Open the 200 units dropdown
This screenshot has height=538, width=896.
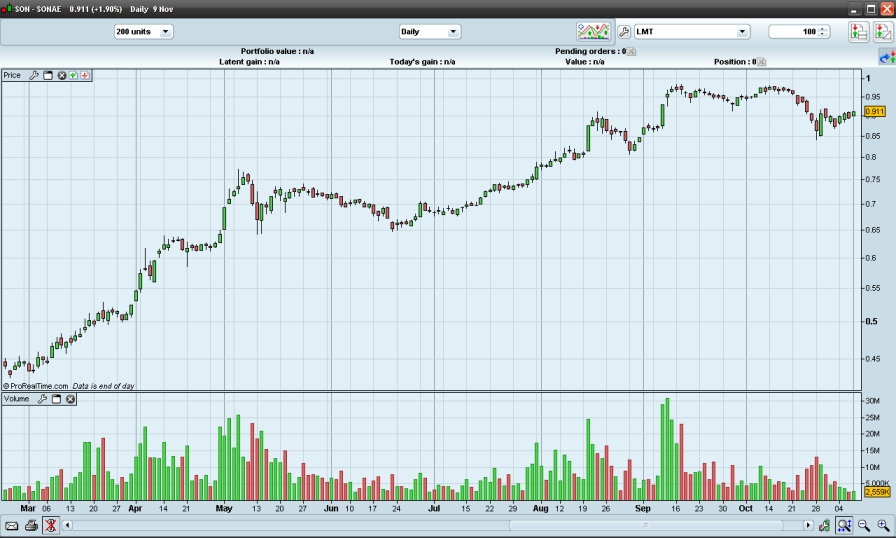tap(143, 32)
